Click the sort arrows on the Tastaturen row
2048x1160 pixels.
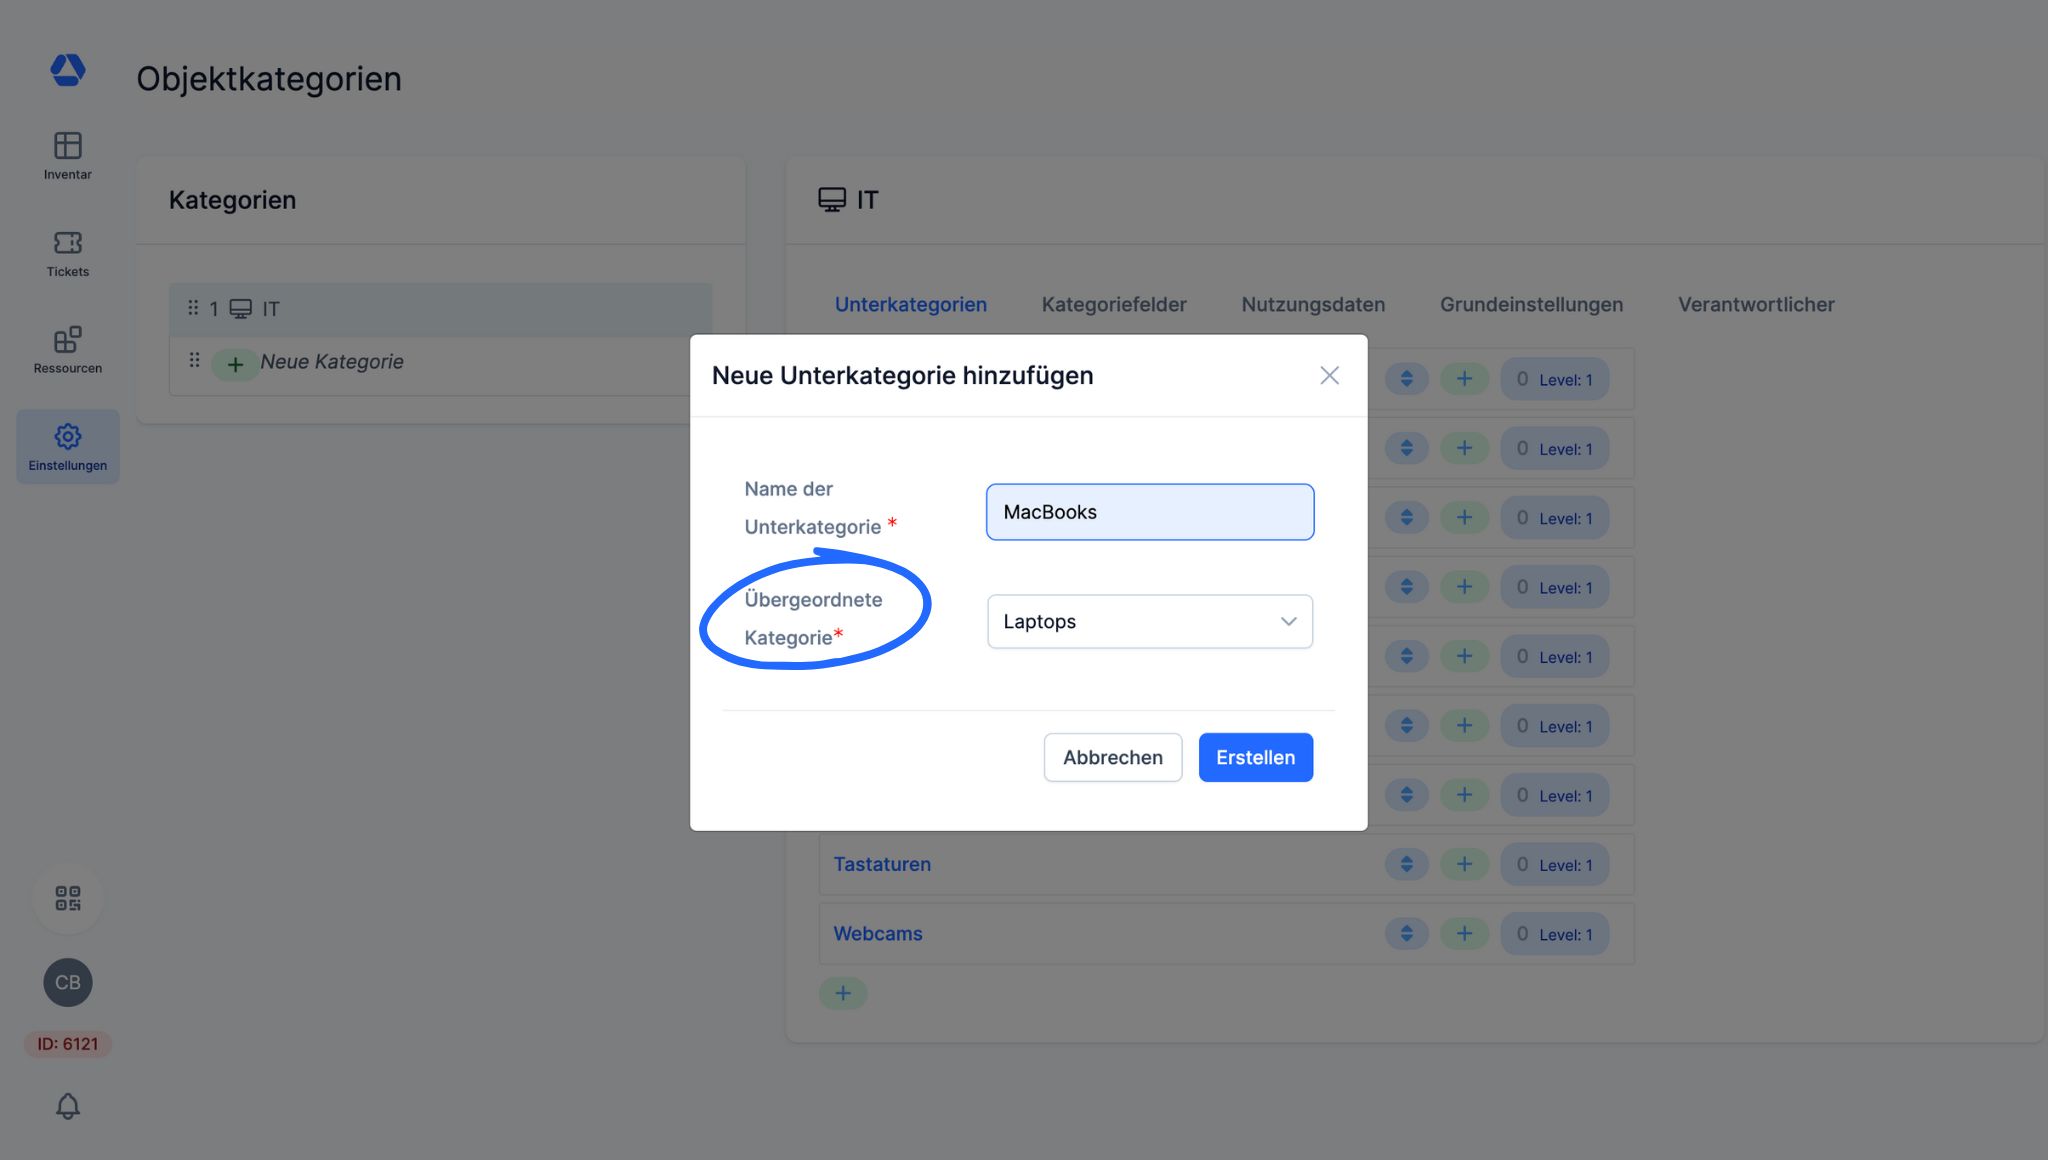click(1406, 864)
